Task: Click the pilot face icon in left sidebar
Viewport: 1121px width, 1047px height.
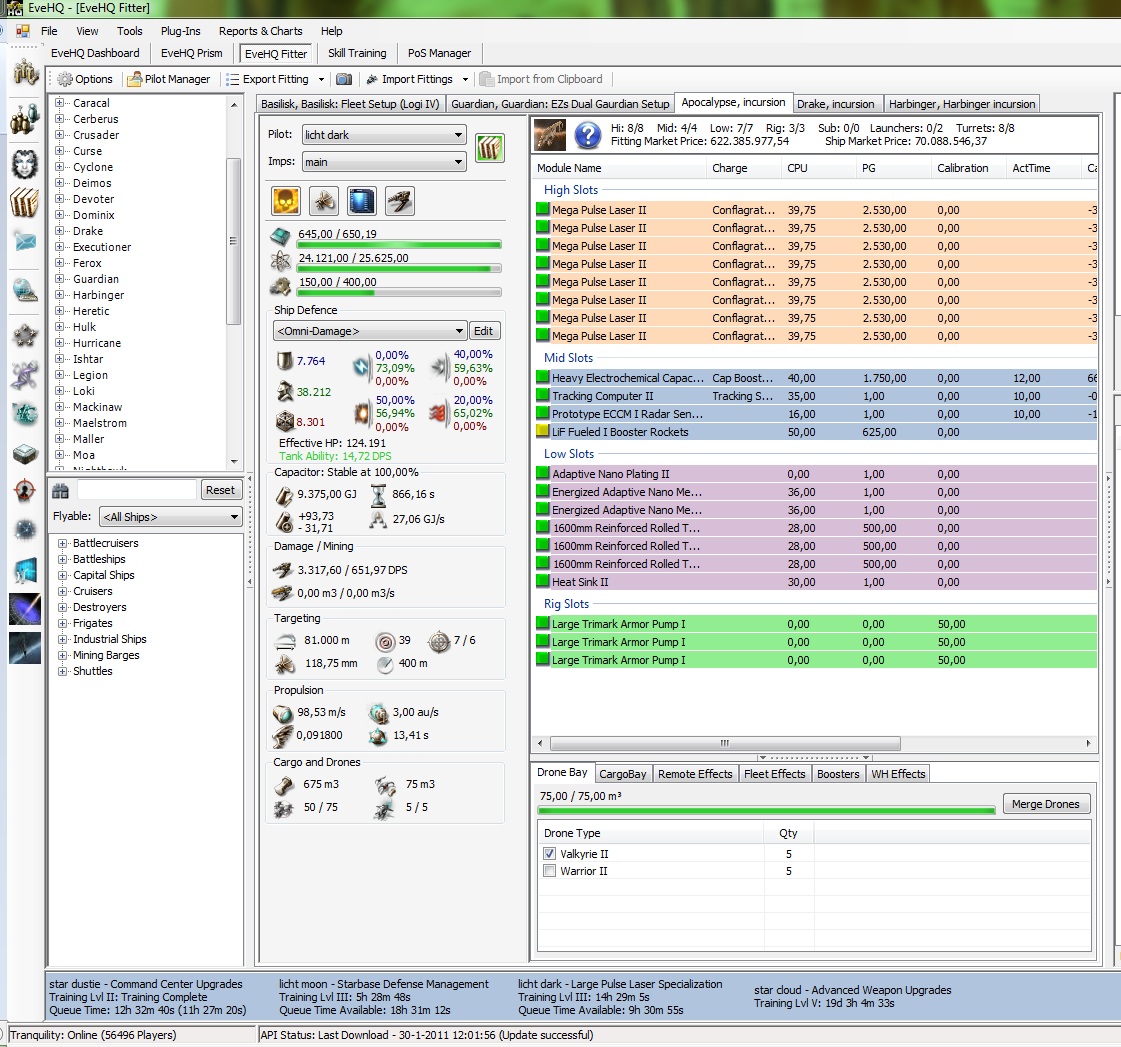Action: (x=24, y=164)
